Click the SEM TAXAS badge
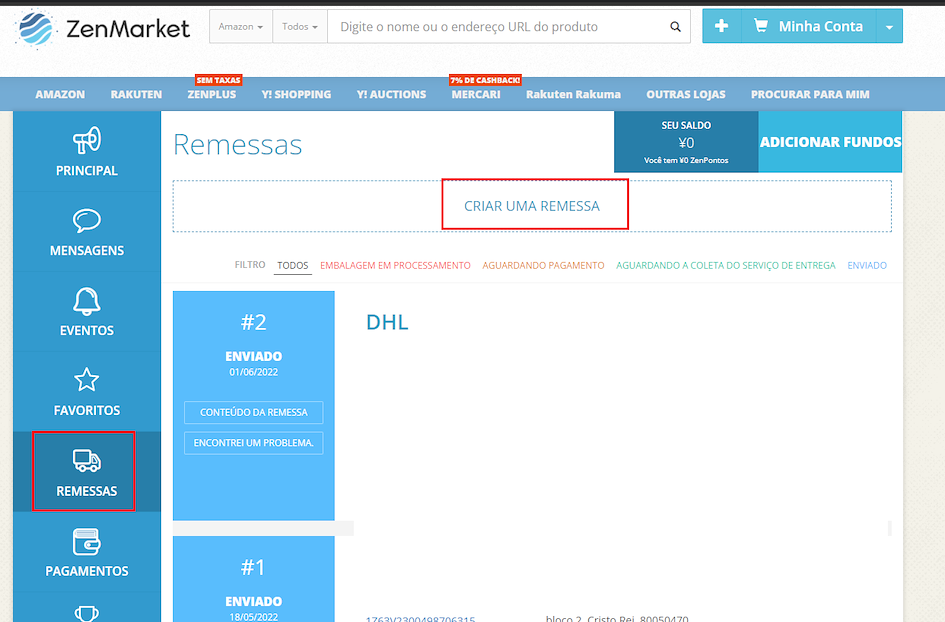 (x=218, y=80)
